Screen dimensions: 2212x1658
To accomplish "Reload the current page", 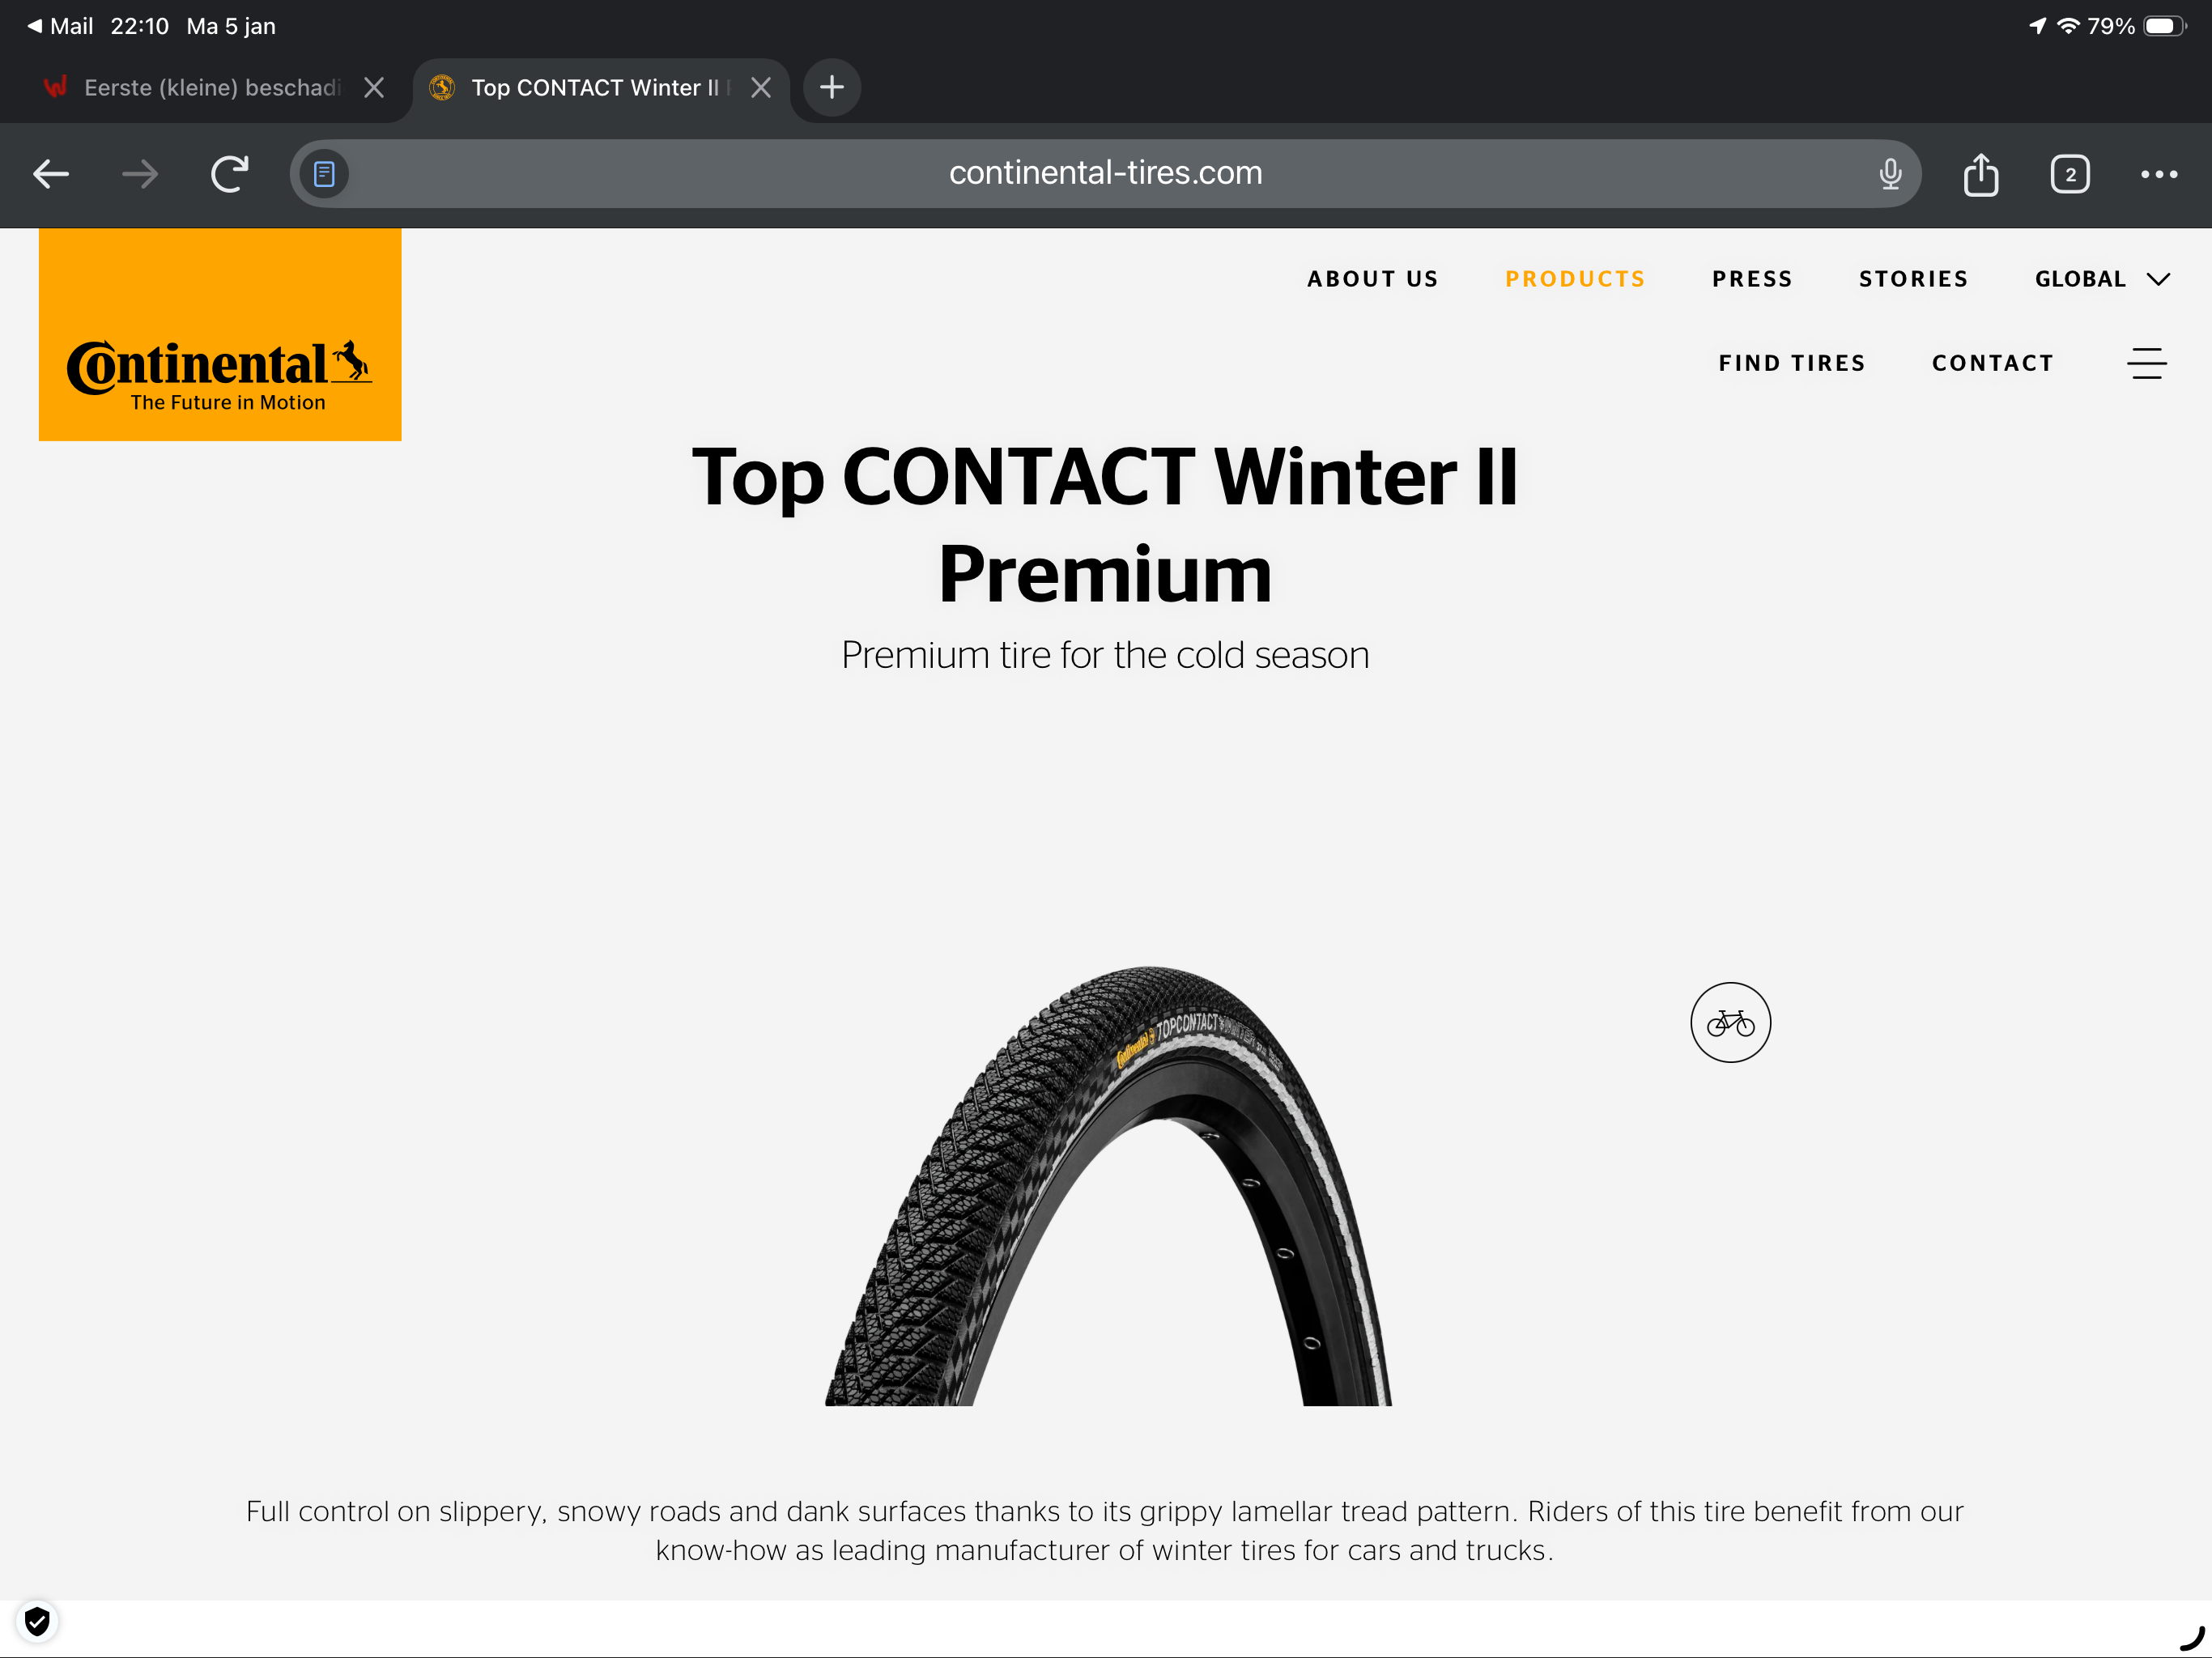I will click(x=229, y=174).
